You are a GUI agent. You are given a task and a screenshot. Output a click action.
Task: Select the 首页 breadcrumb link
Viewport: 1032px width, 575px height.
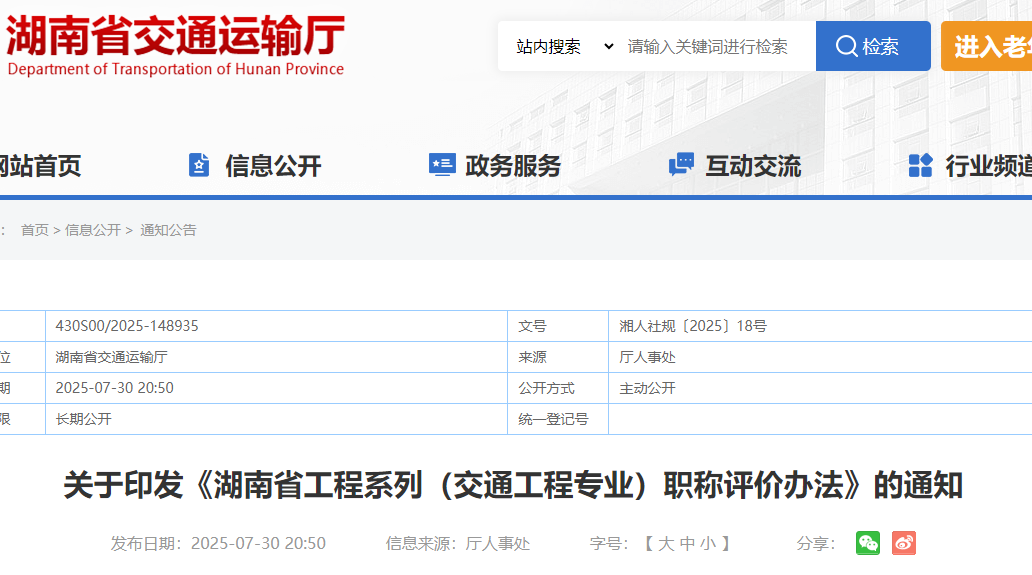[35, 230]
